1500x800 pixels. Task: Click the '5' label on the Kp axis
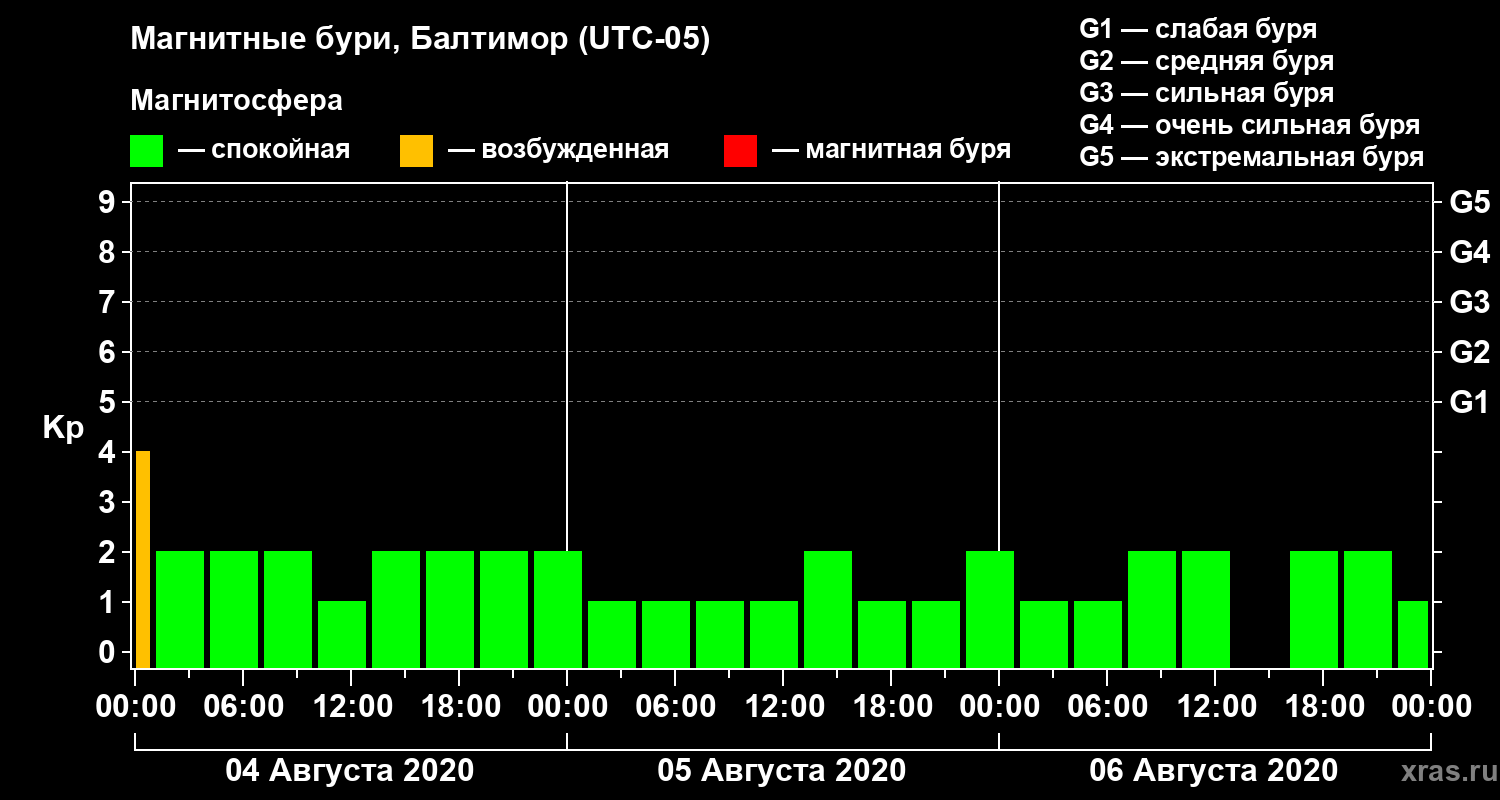coord(109,403)
